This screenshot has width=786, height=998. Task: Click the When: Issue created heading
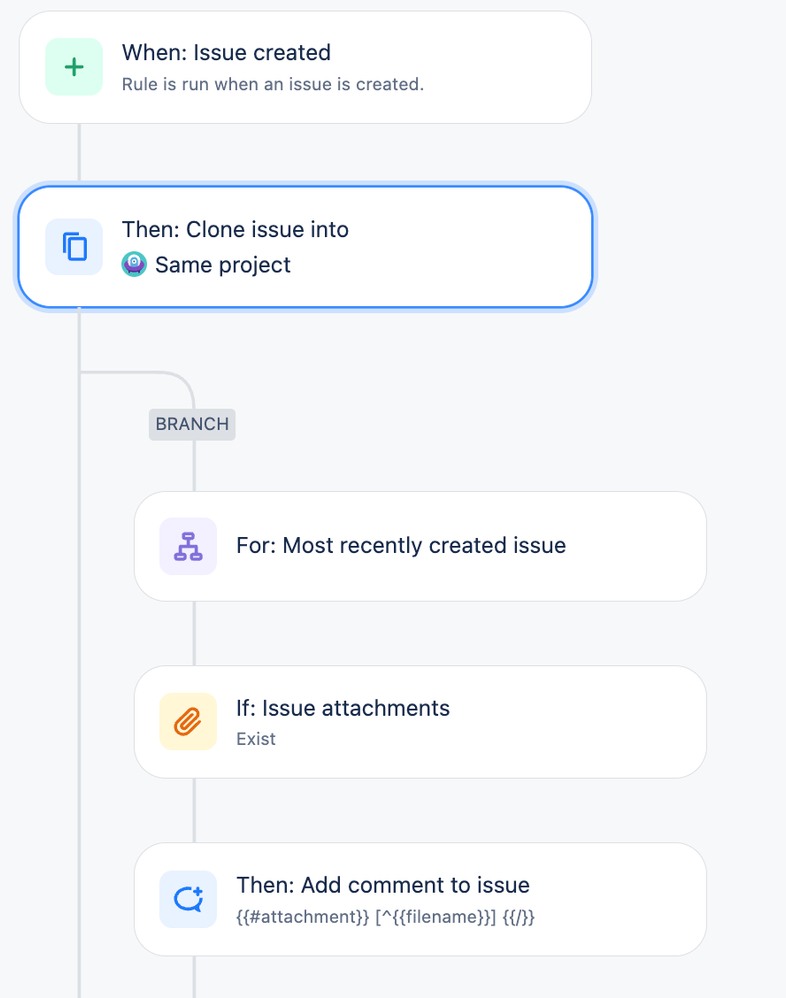point(226,52)
